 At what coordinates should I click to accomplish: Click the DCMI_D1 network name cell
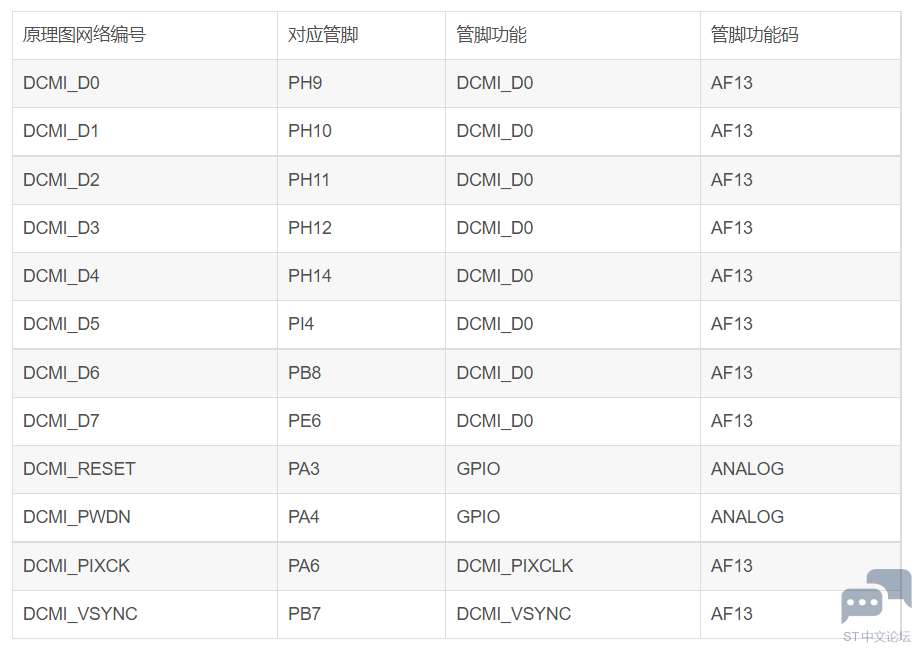(x=145, y=131)
